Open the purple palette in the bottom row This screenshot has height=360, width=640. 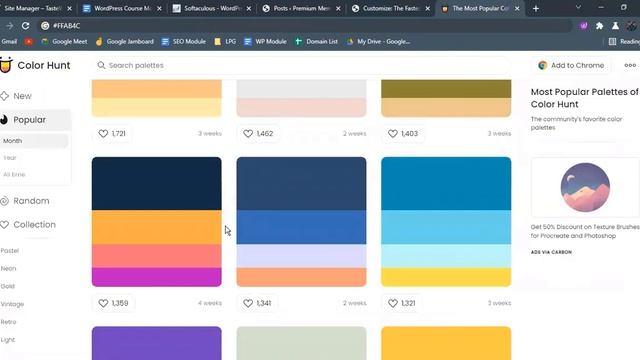[x=157, y=343]
